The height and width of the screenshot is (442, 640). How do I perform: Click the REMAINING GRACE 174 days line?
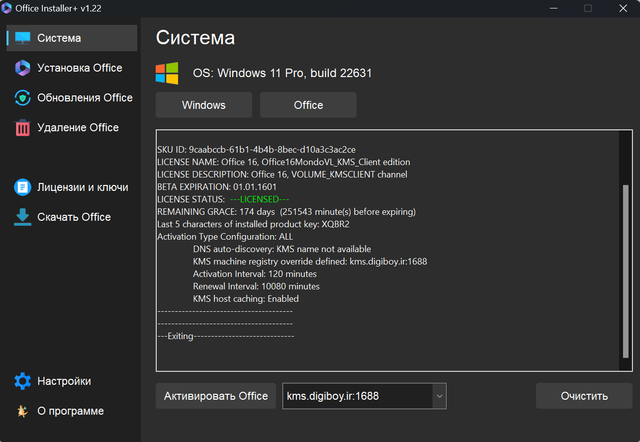[287, 212]
